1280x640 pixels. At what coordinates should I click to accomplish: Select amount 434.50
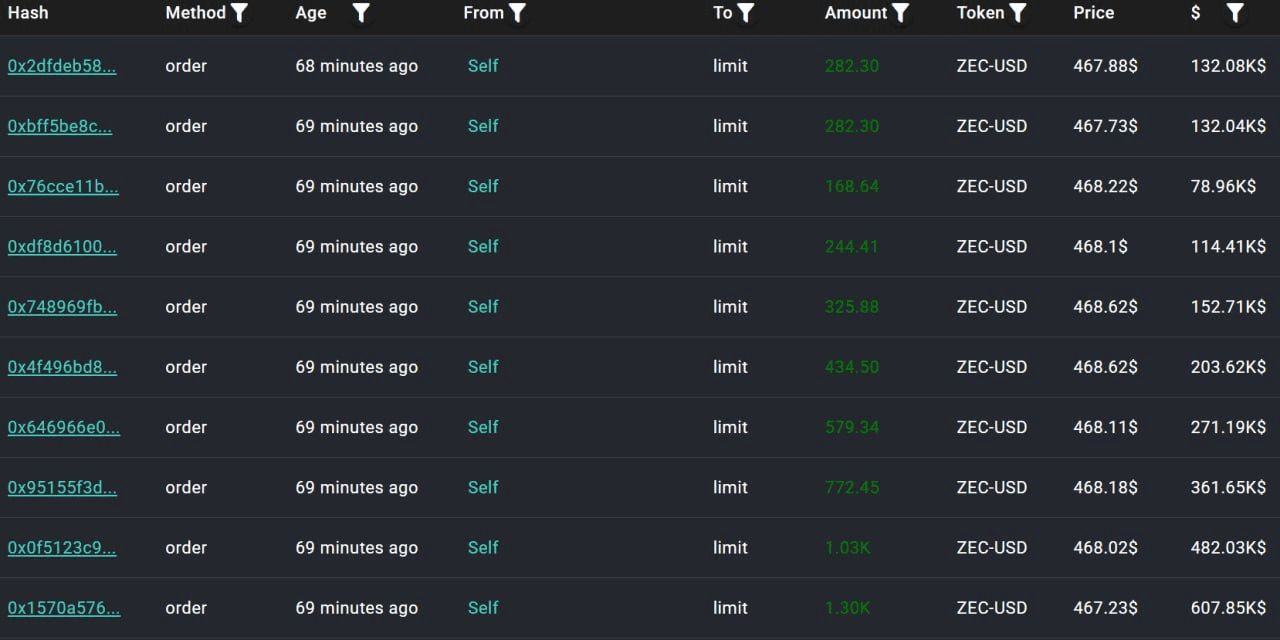[852, 367]
